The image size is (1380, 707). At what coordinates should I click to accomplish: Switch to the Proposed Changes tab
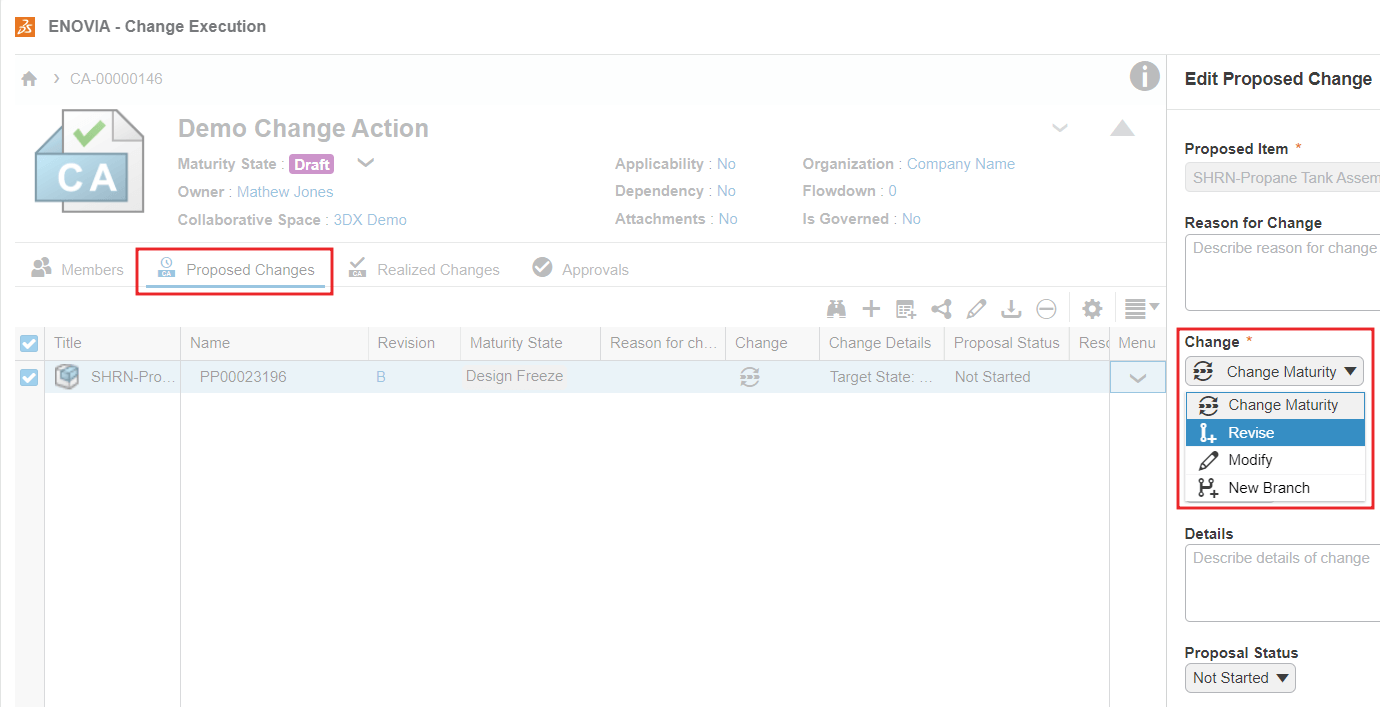pyautogui.click(x=236, y=269)
